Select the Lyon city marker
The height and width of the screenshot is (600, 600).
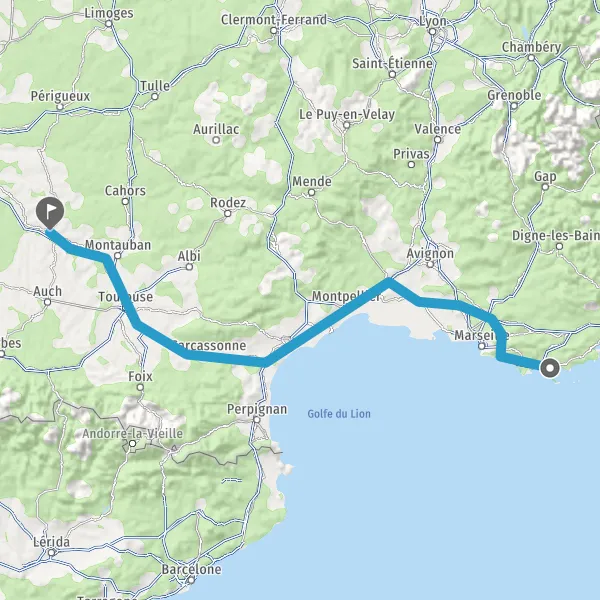coord(432,32)
